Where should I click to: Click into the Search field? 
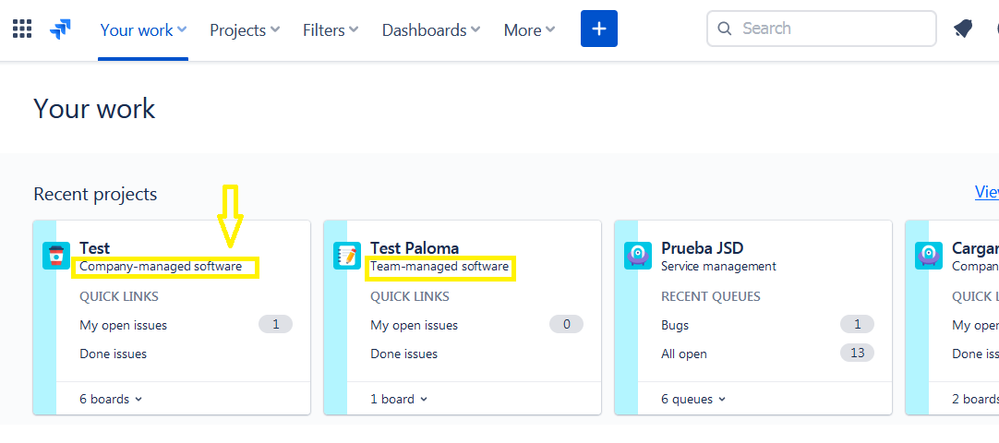click(x=821, y=29)
